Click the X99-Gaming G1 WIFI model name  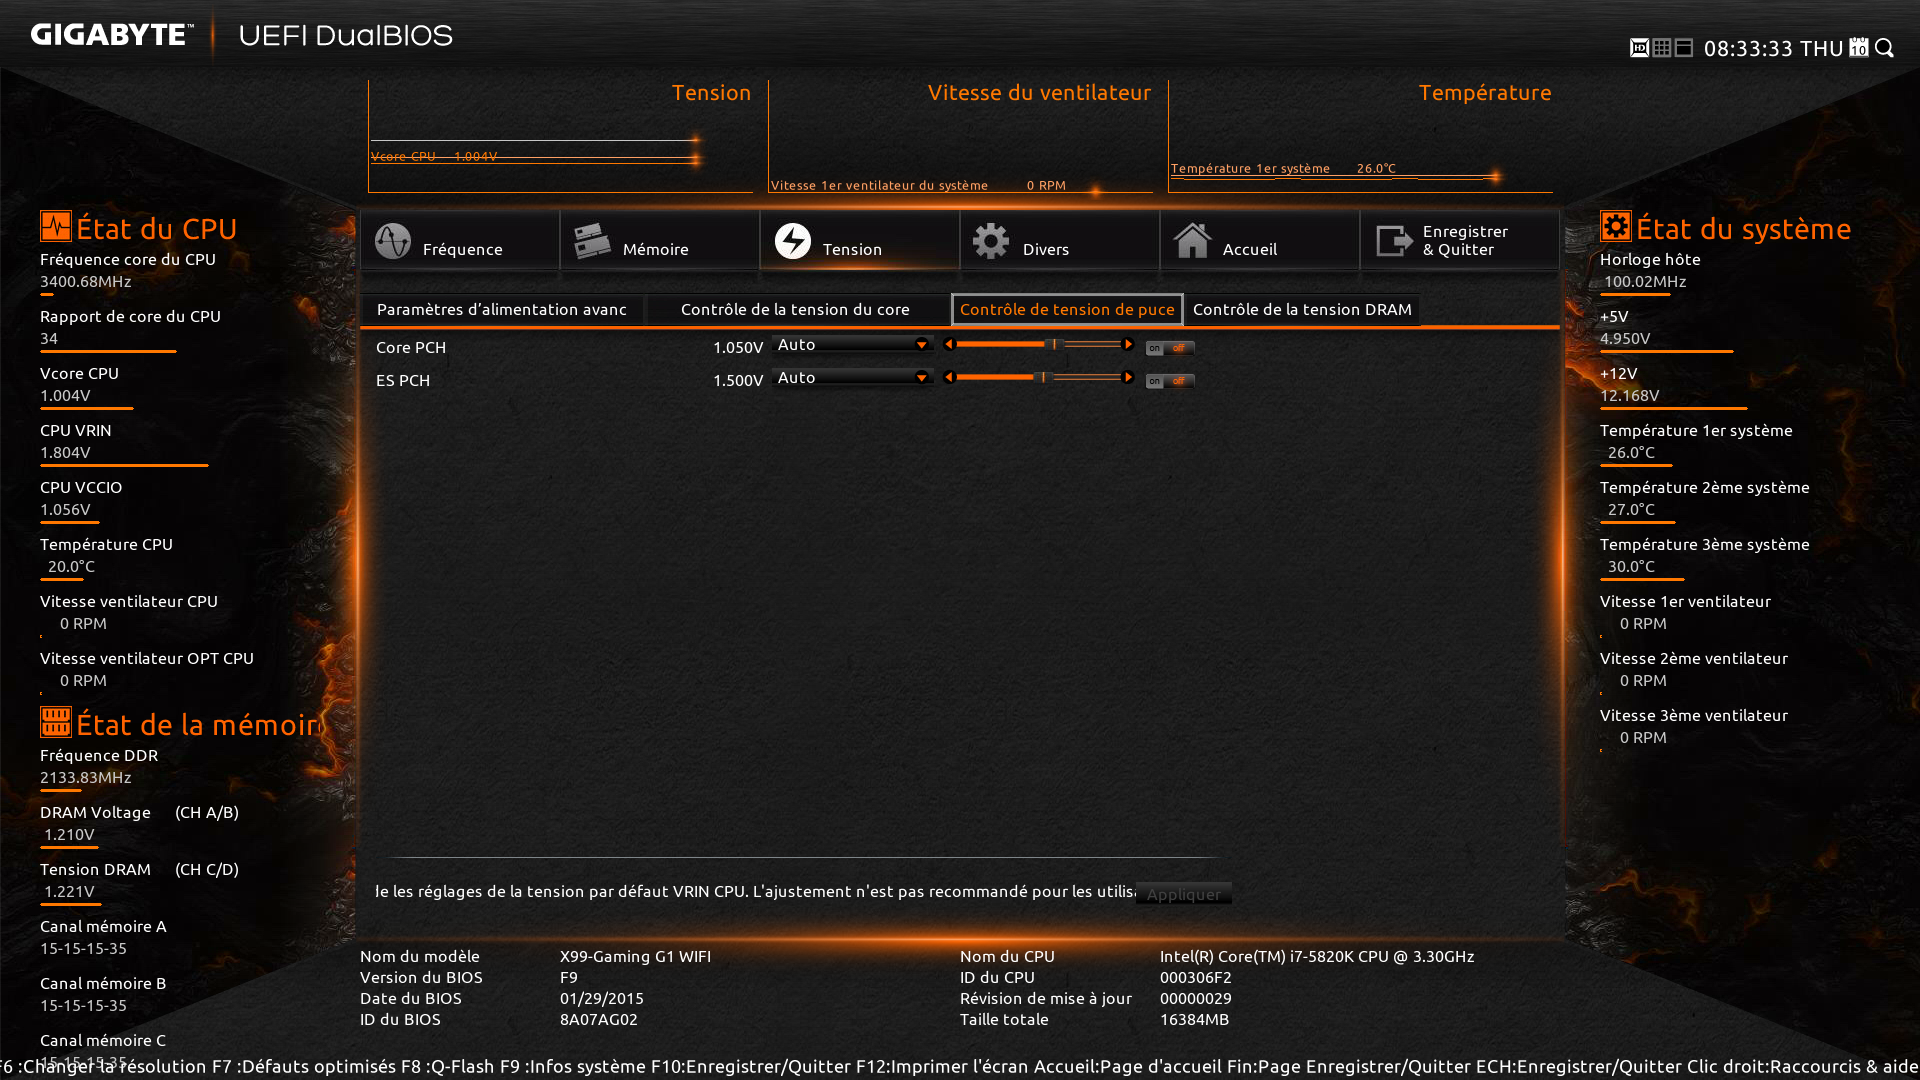pos(635,956)
